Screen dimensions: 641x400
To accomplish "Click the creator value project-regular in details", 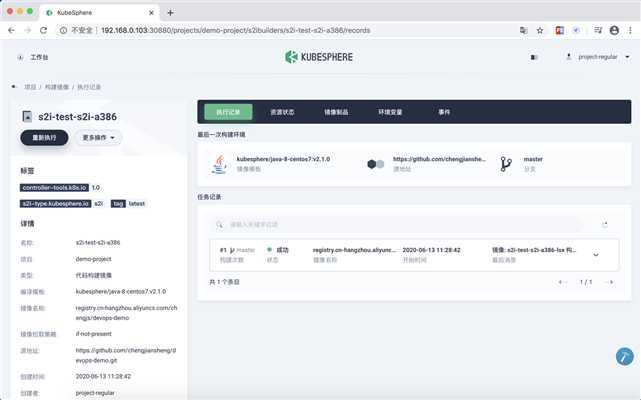I will coord(95,393).
